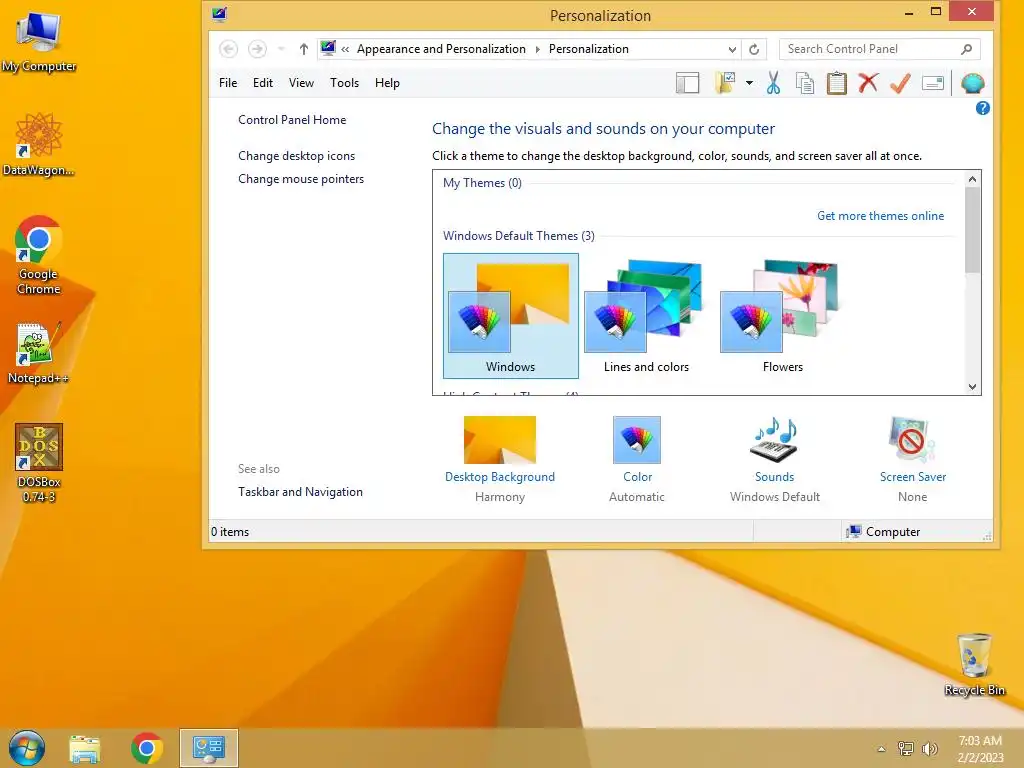Click the search magnifier icon
Viewport: 1024px width, 768px height.
coord(967,49)
